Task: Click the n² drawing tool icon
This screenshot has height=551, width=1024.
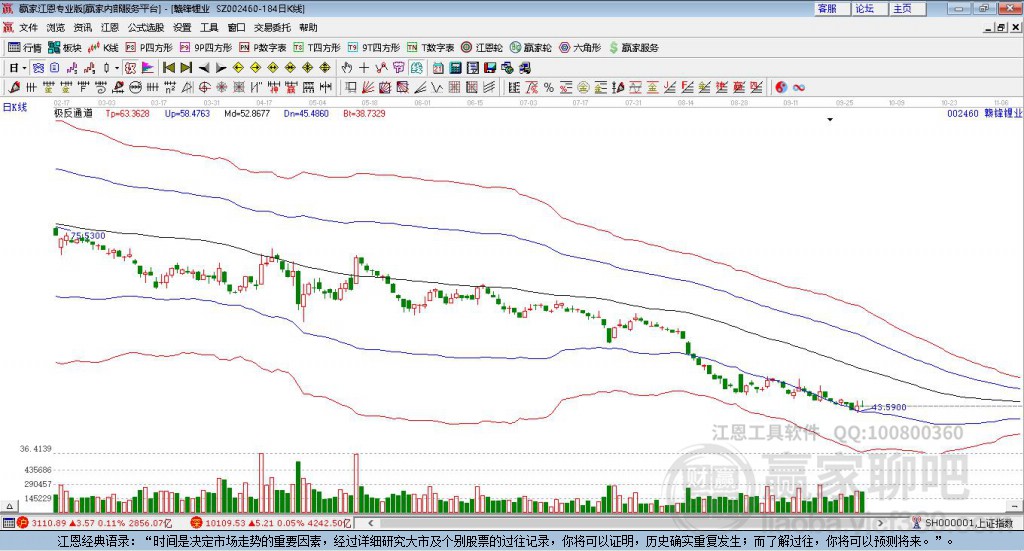Action: coord(170,87)
